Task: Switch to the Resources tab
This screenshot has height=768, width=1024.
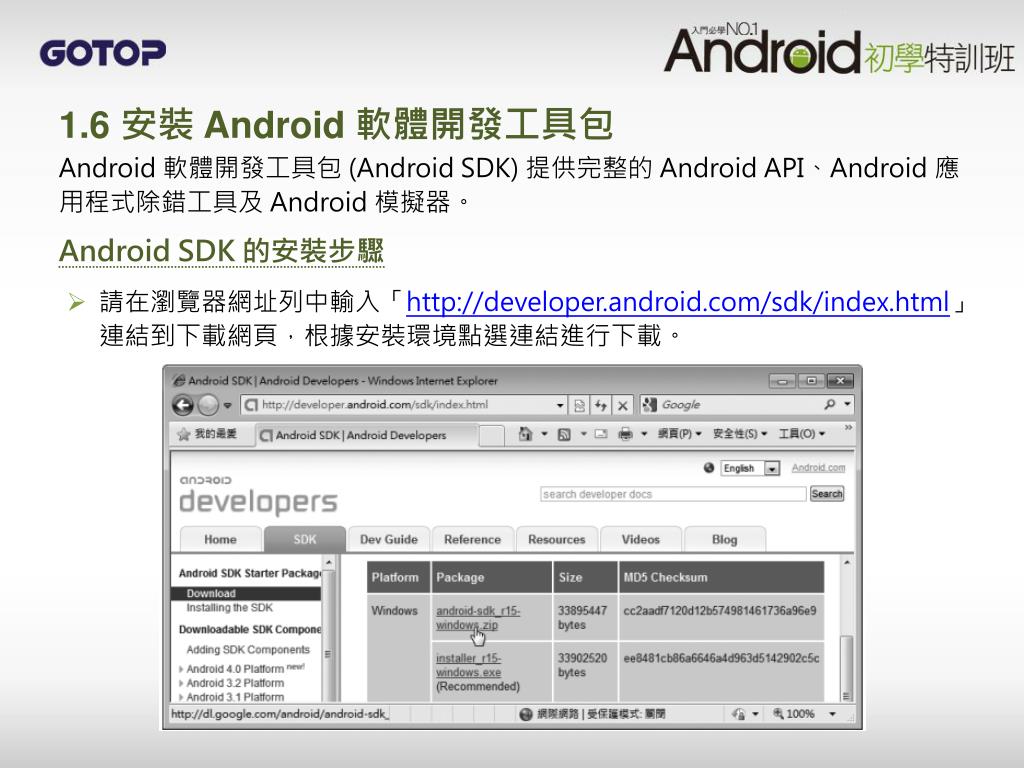Action: [x=556, y=539]
